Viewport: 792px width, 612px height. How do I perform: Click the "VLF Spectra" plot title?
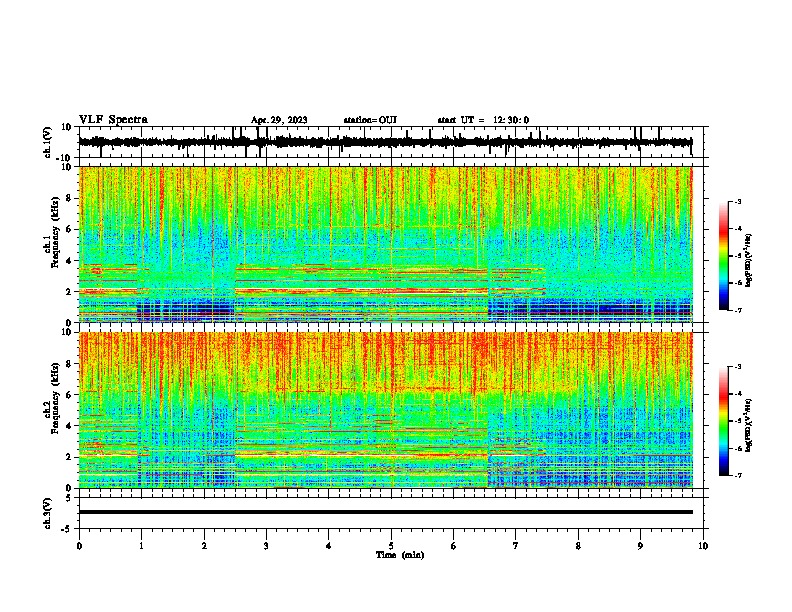click(113, 120)
